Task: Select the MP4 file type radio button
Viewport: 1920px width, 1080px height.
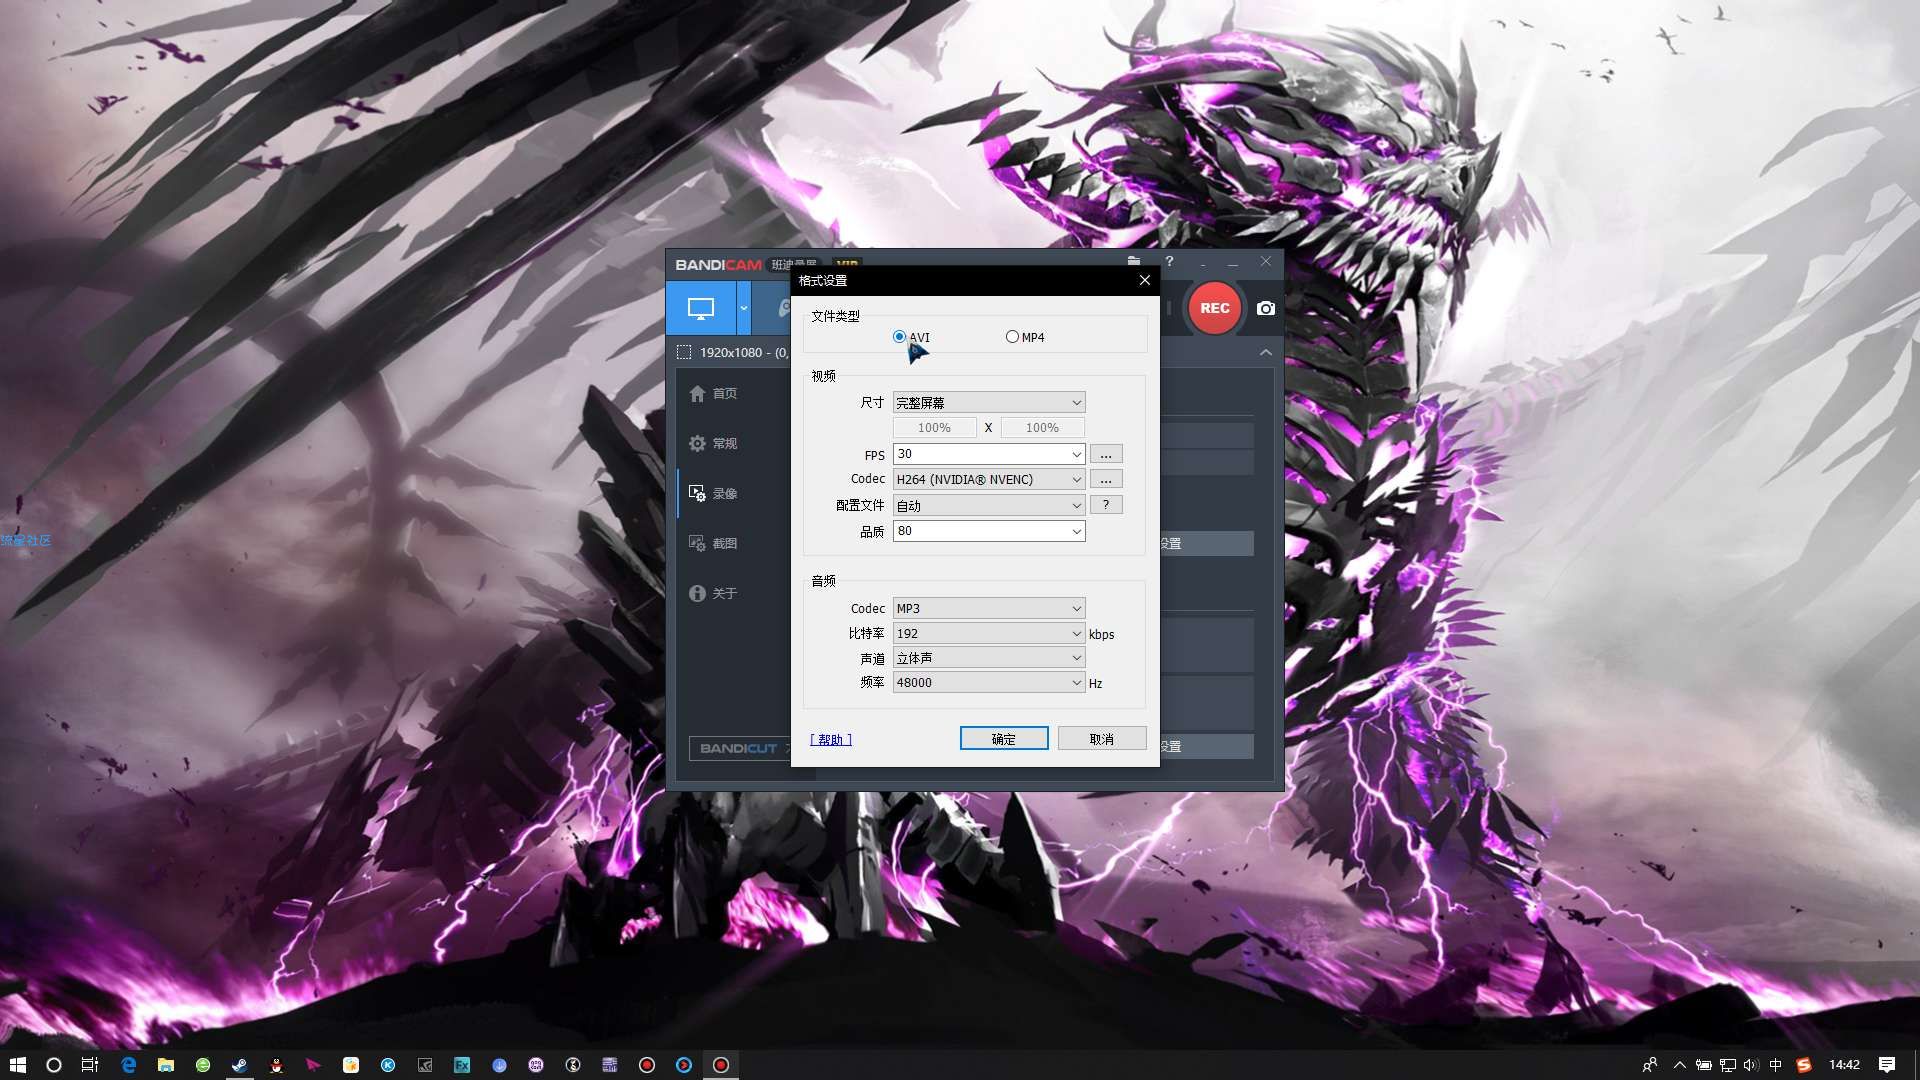Action: click(1012, 337)
